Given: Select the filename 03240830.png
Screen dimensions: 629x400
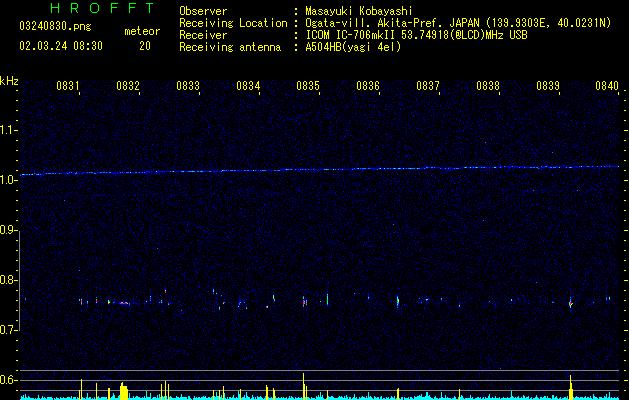Looking at the screenshot, I should point(55,26).
